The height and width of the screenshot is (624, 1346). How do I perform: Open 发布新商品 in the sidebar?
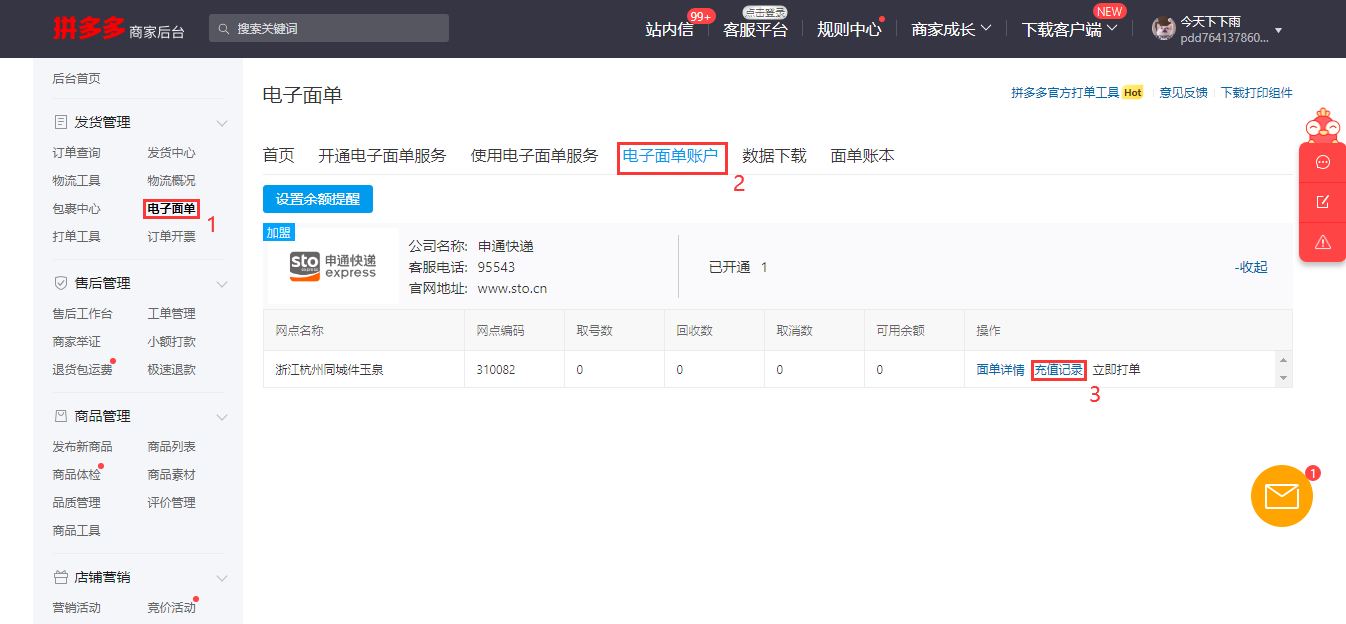pyautogui.click(x=83, y=447)
